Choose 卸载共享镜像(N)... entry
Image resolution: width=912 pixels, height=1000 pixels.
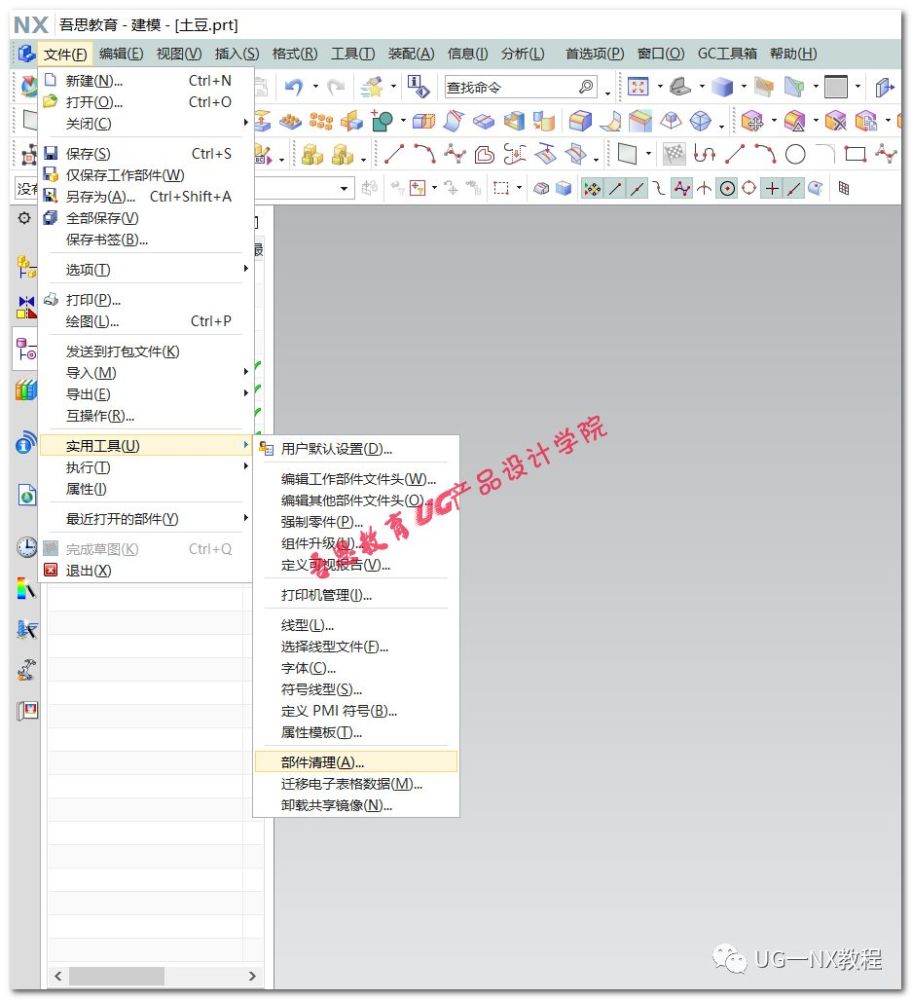tap(356, 805)
